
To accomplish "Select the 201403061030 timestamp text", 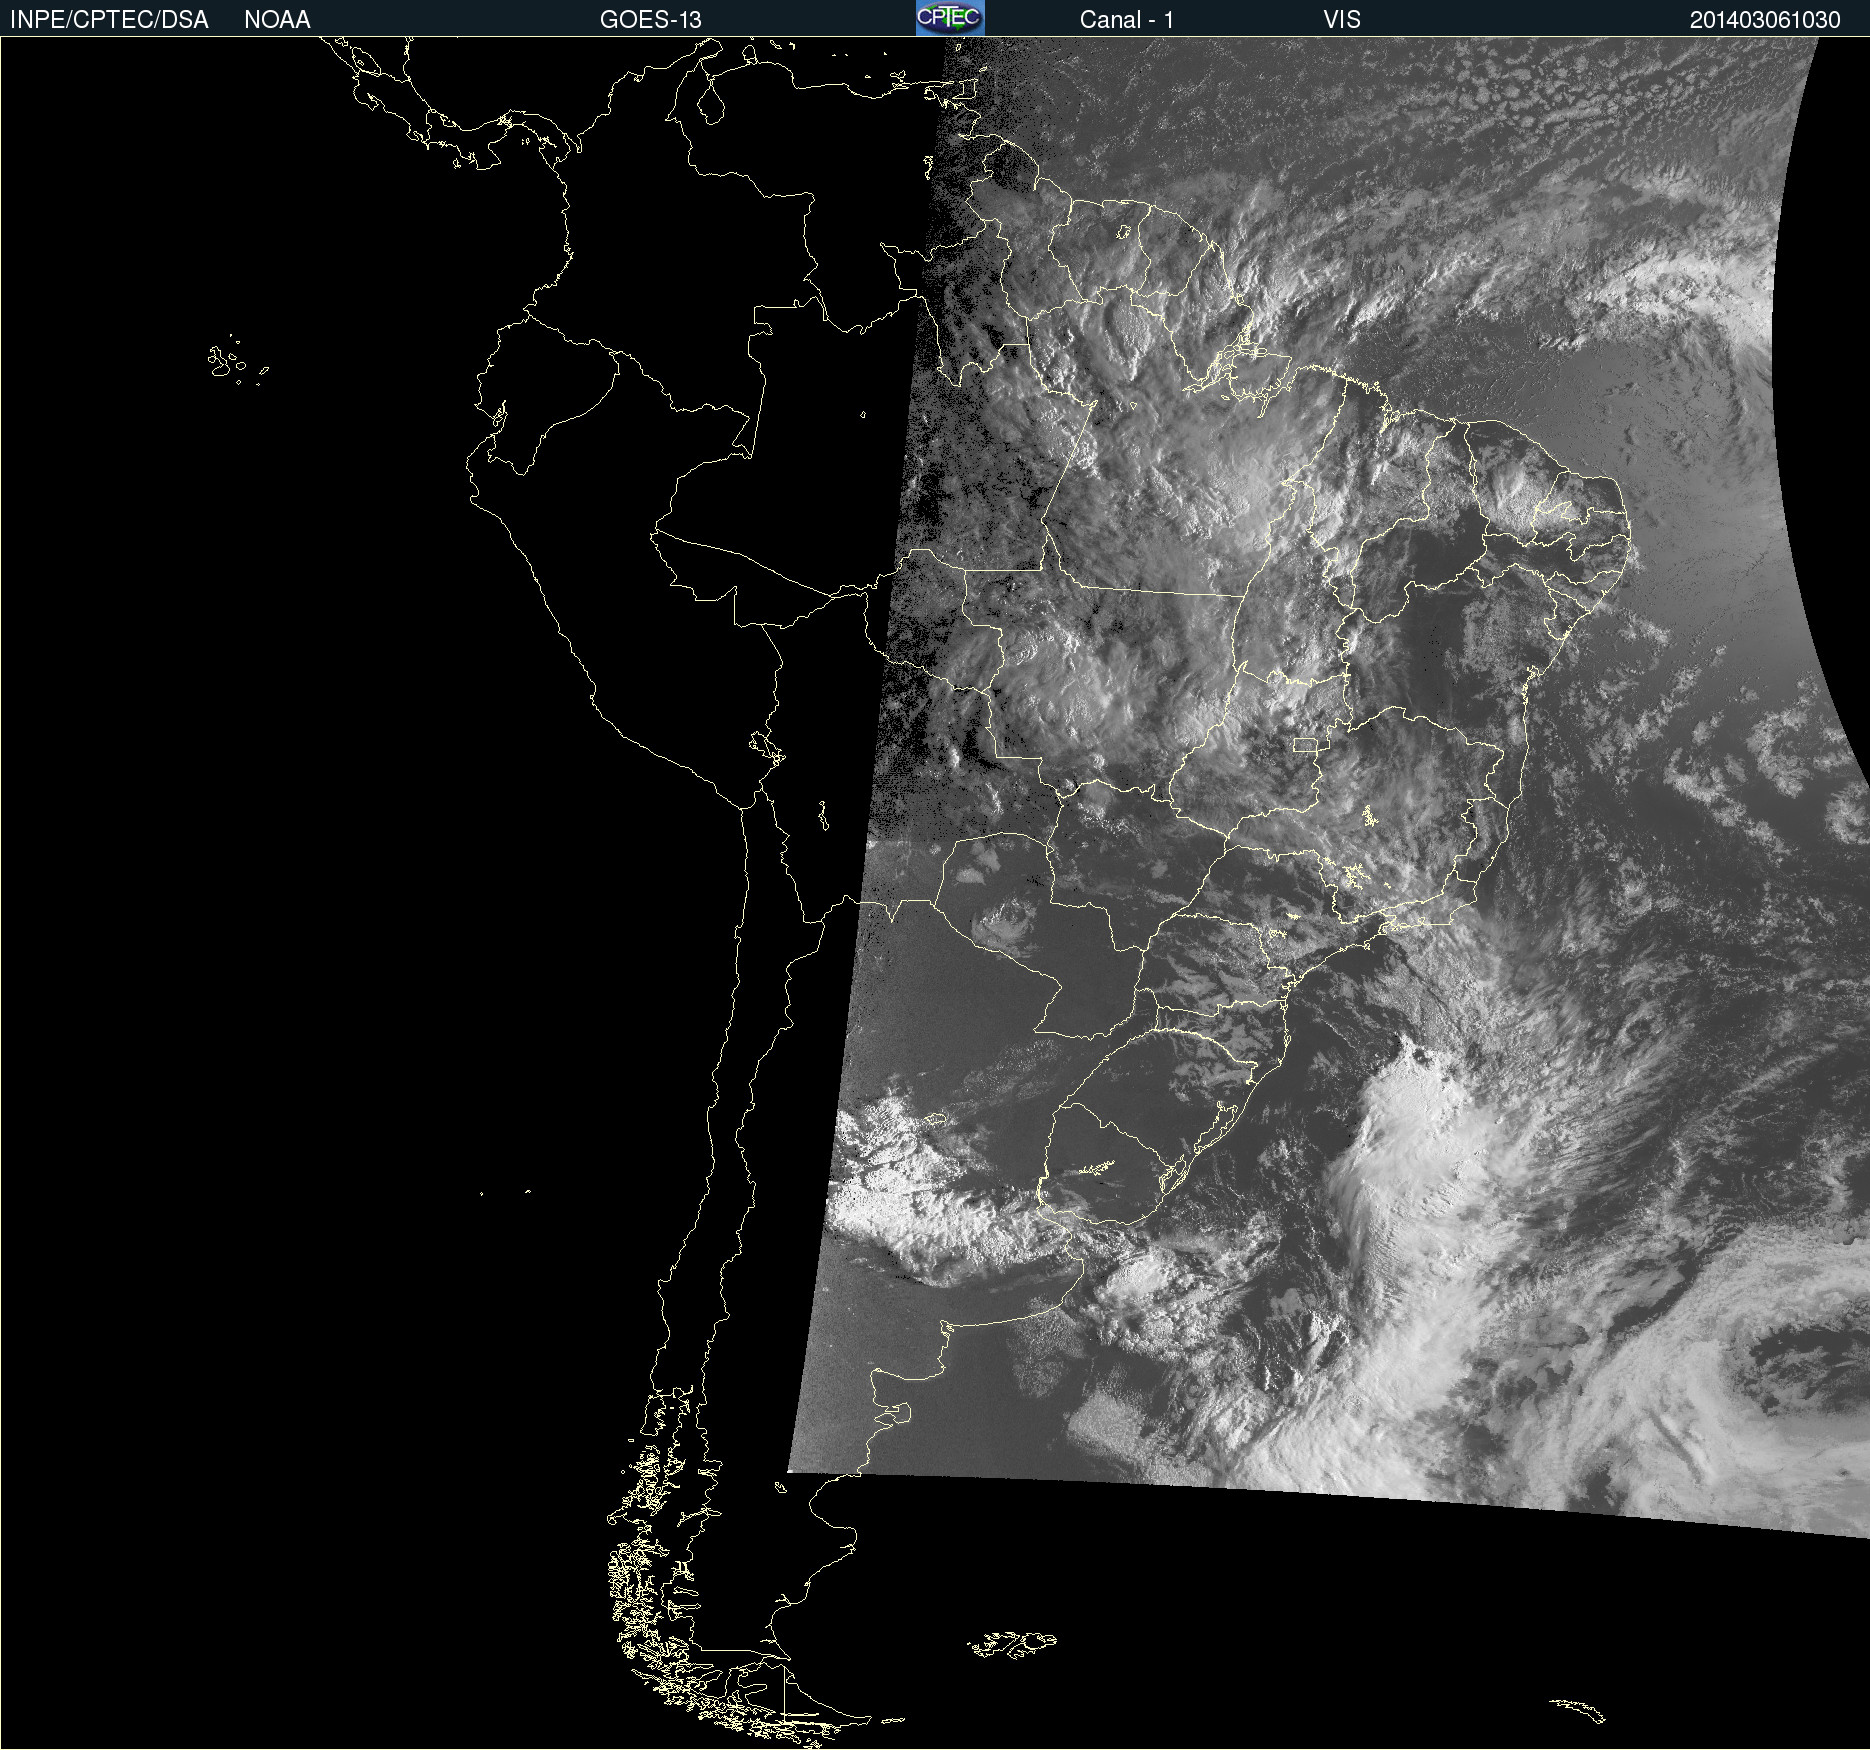I will point(1765,20).
